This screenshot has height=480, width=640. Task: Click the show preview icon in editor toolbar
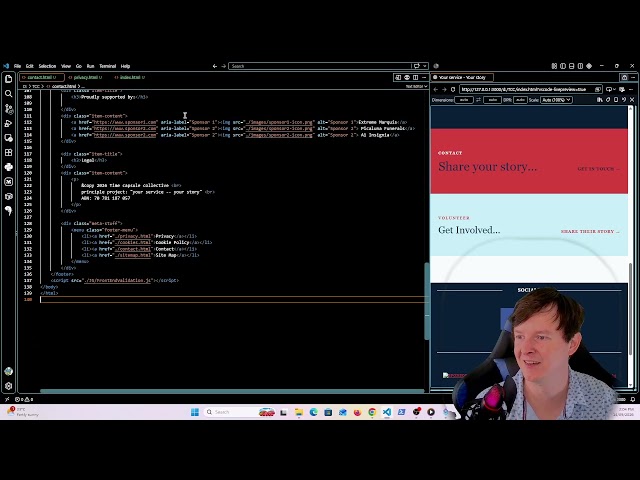(x=398, y=78)
